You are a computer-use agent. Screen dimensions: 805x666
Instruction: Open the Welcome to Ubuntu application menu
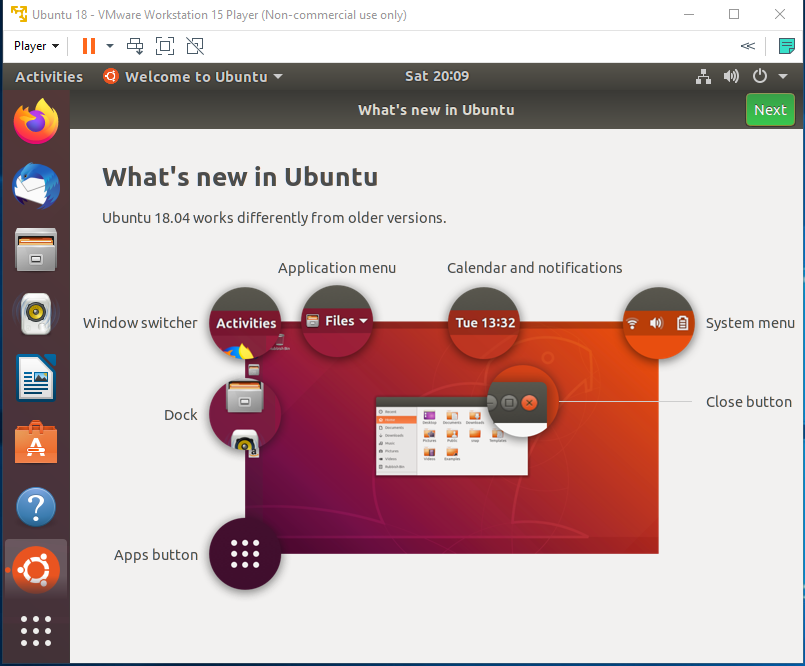tap(193, 77)
